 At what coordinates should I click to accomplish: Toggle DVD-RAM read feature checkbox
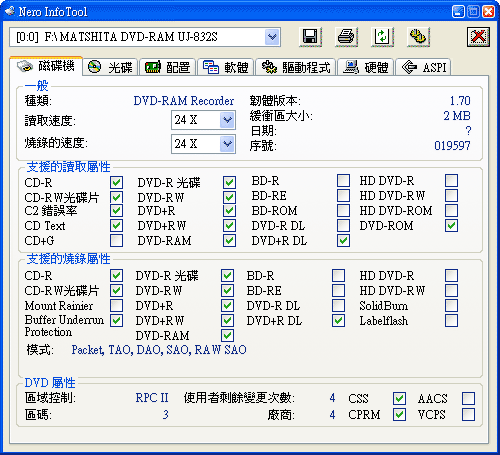pyautogui.click(x=229, y=240)
